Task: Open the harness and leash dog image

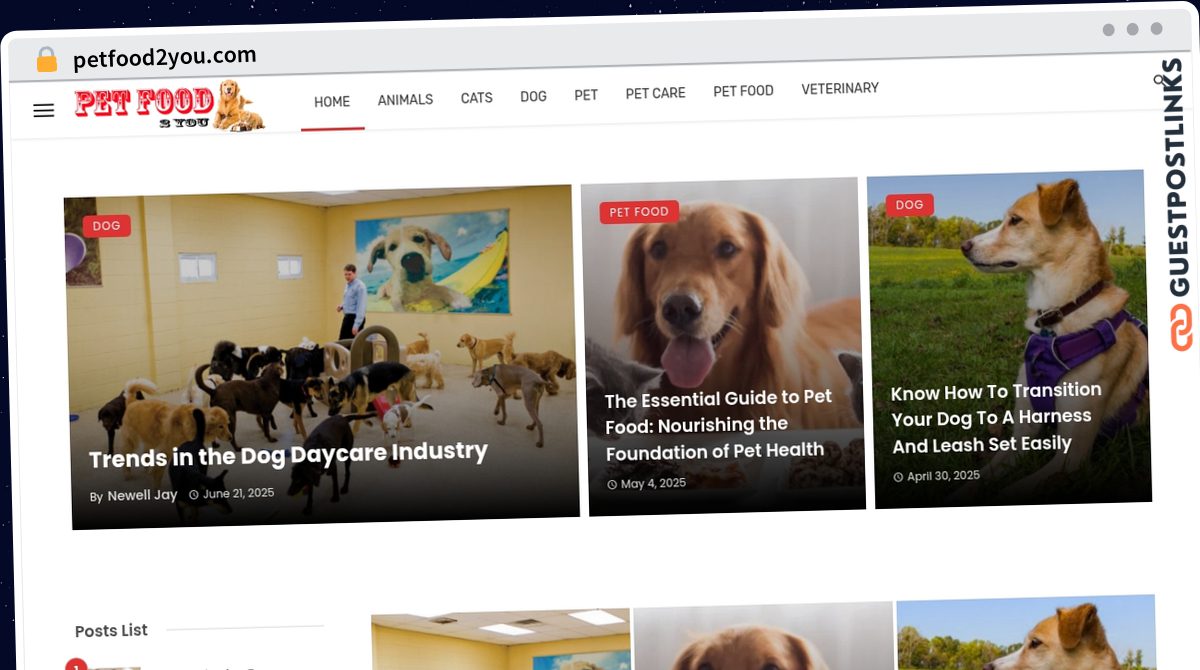Action: (1008, 338)
